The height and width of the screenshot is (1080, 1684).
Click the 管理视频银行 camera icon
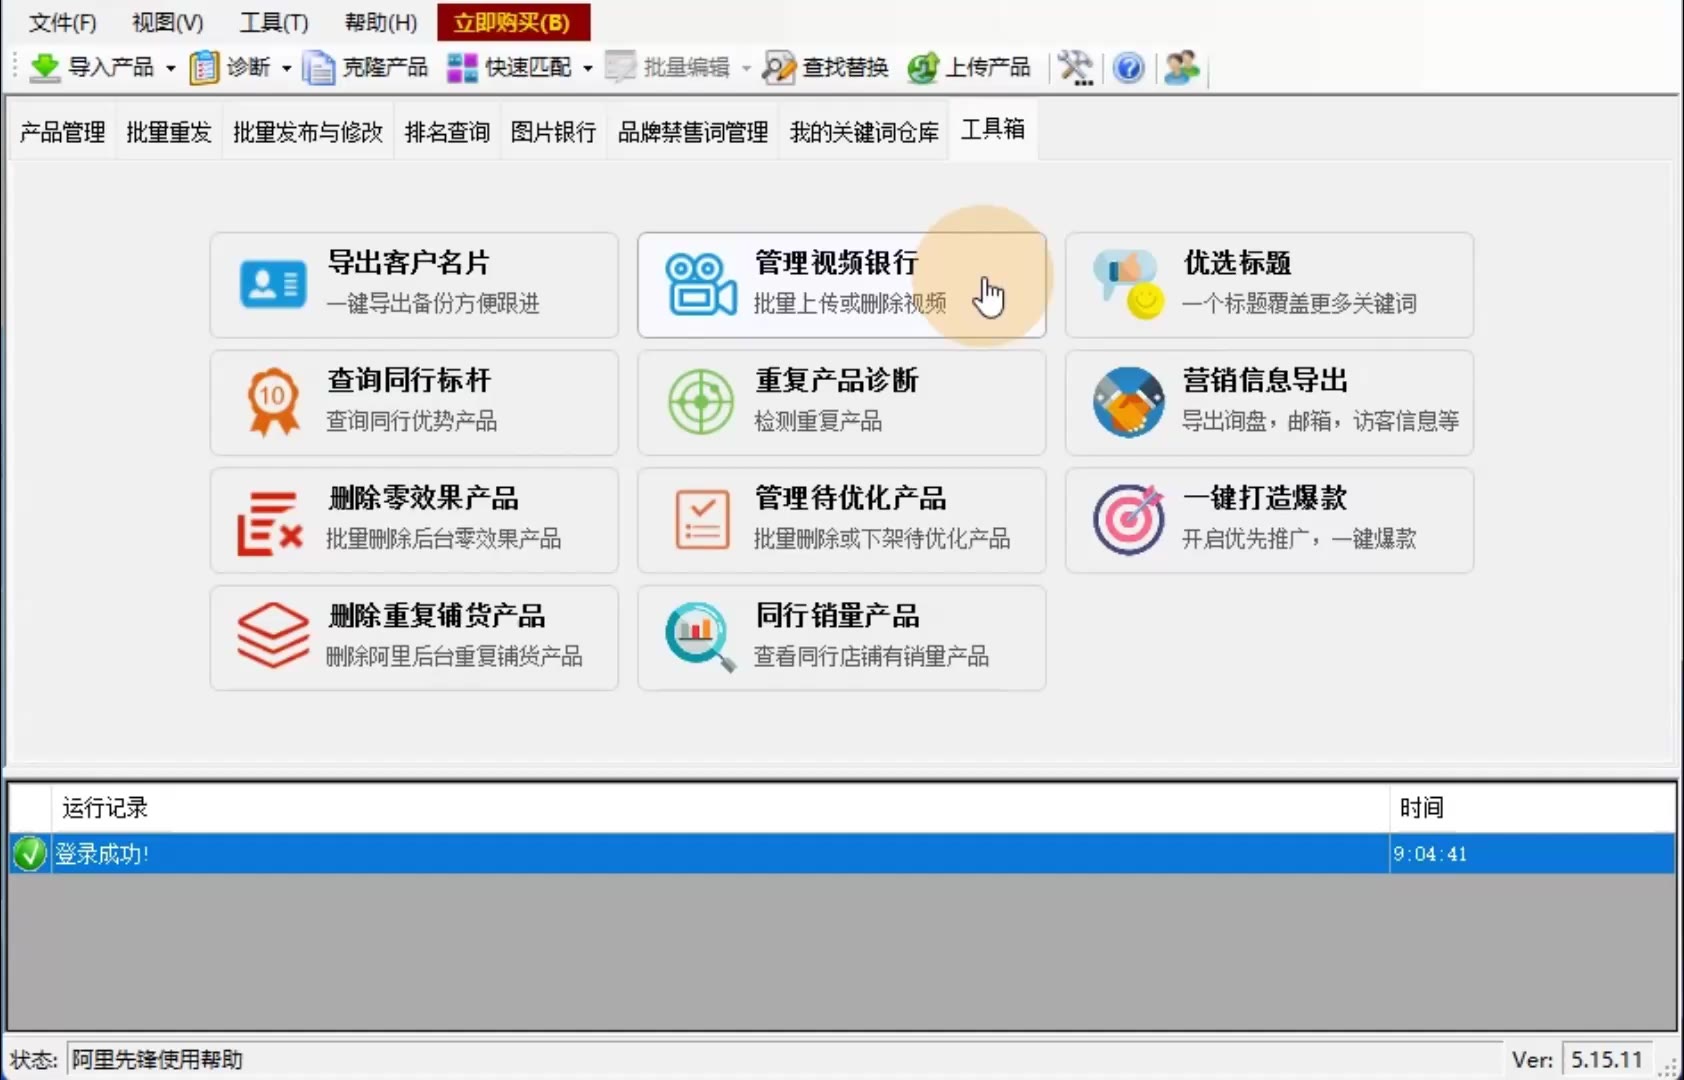[x=701, y=284]
